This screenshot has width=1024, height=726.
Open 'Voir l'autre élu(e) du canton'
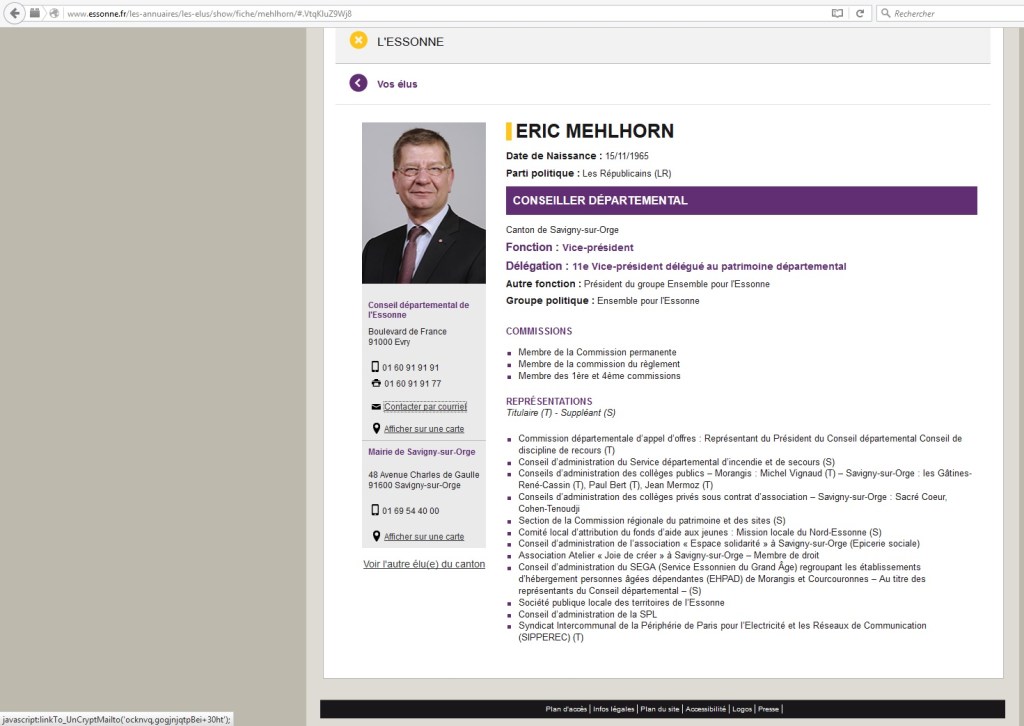424,564
